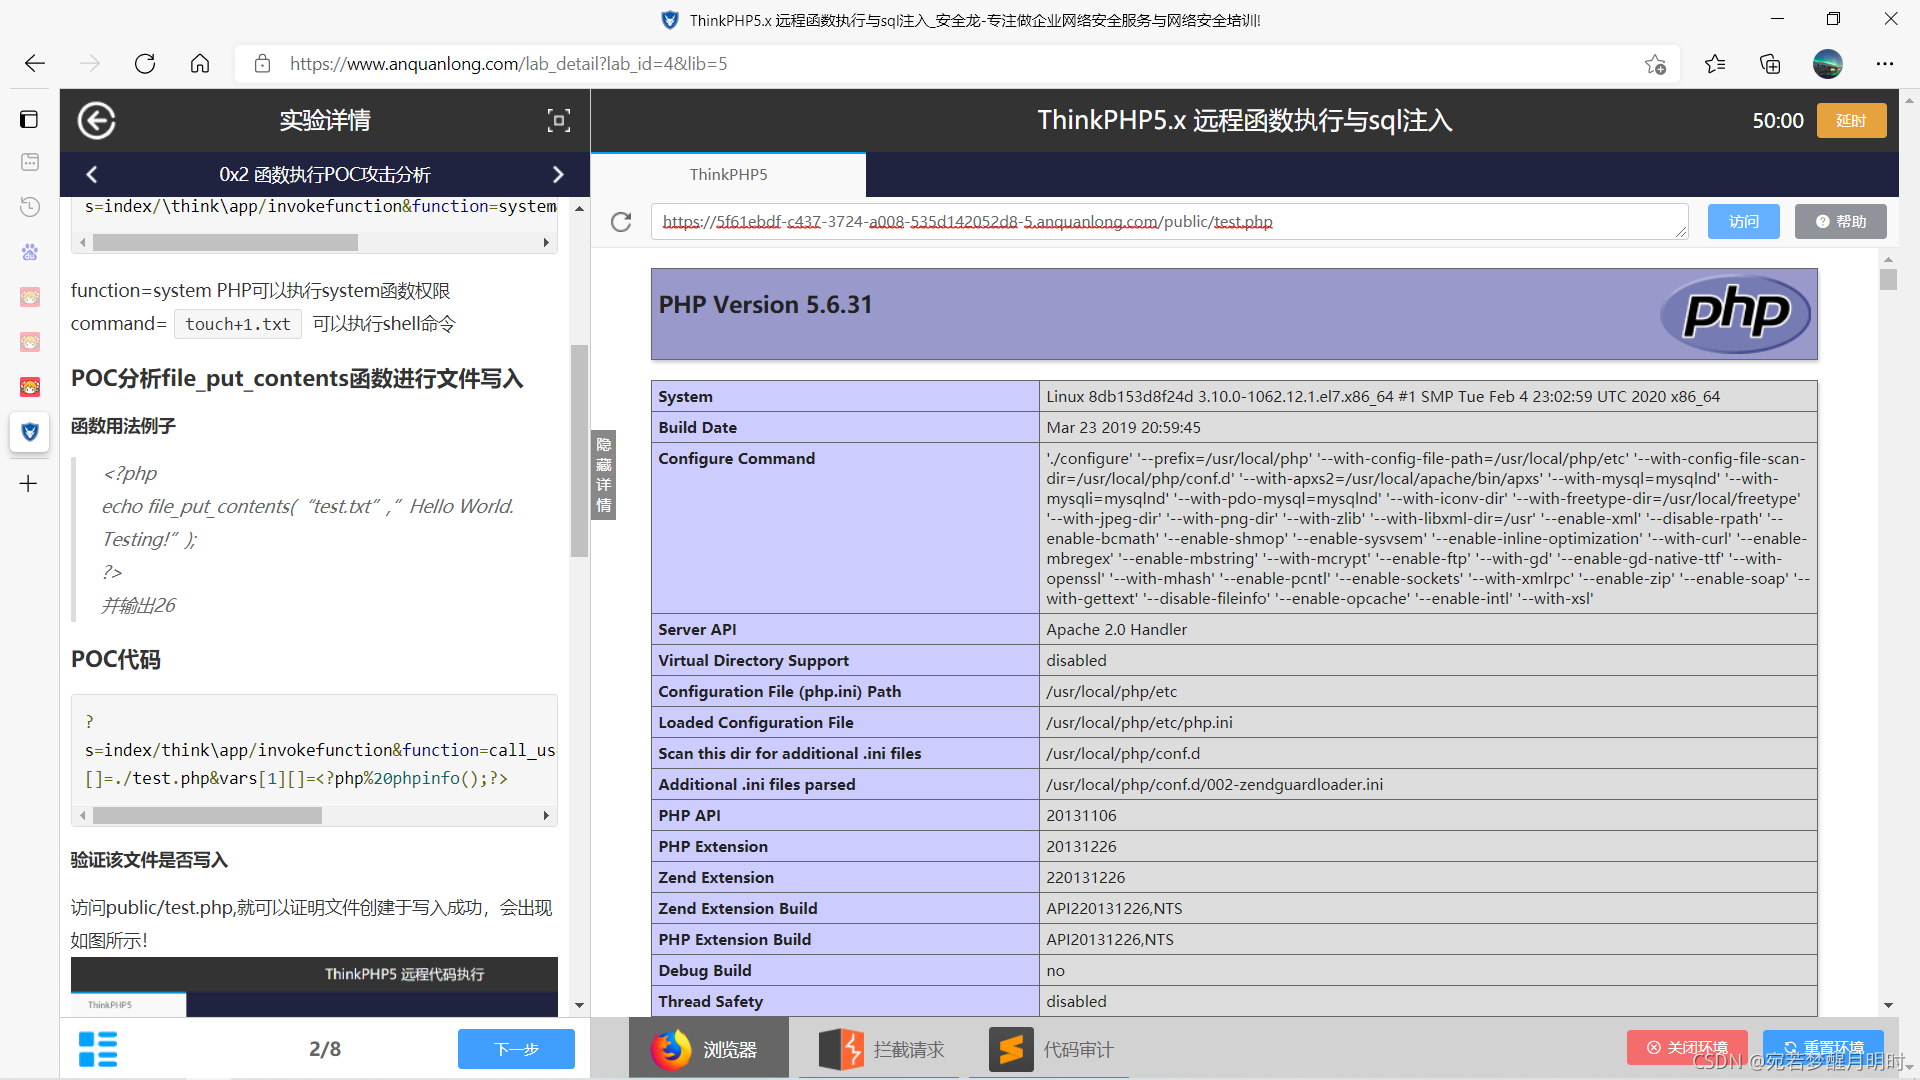Click the first code block horizontal scrollbar
This screenshot has height=1080, width=1920.
225,243
